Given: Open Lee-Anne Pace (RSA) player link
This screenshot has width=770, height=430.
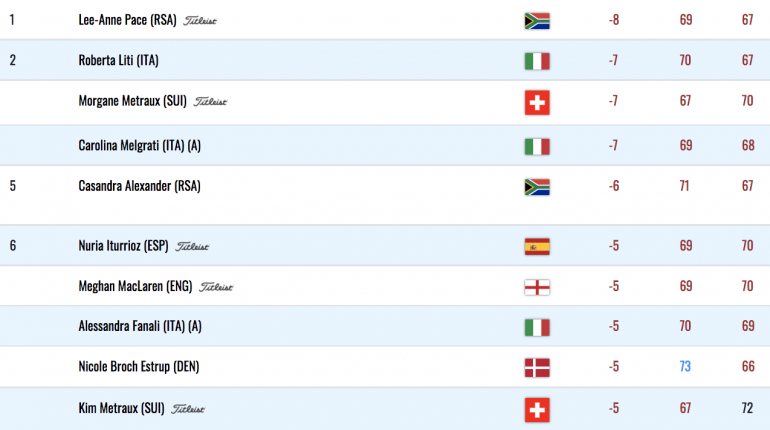Looking at the screenshot, I should coord(127,20).
